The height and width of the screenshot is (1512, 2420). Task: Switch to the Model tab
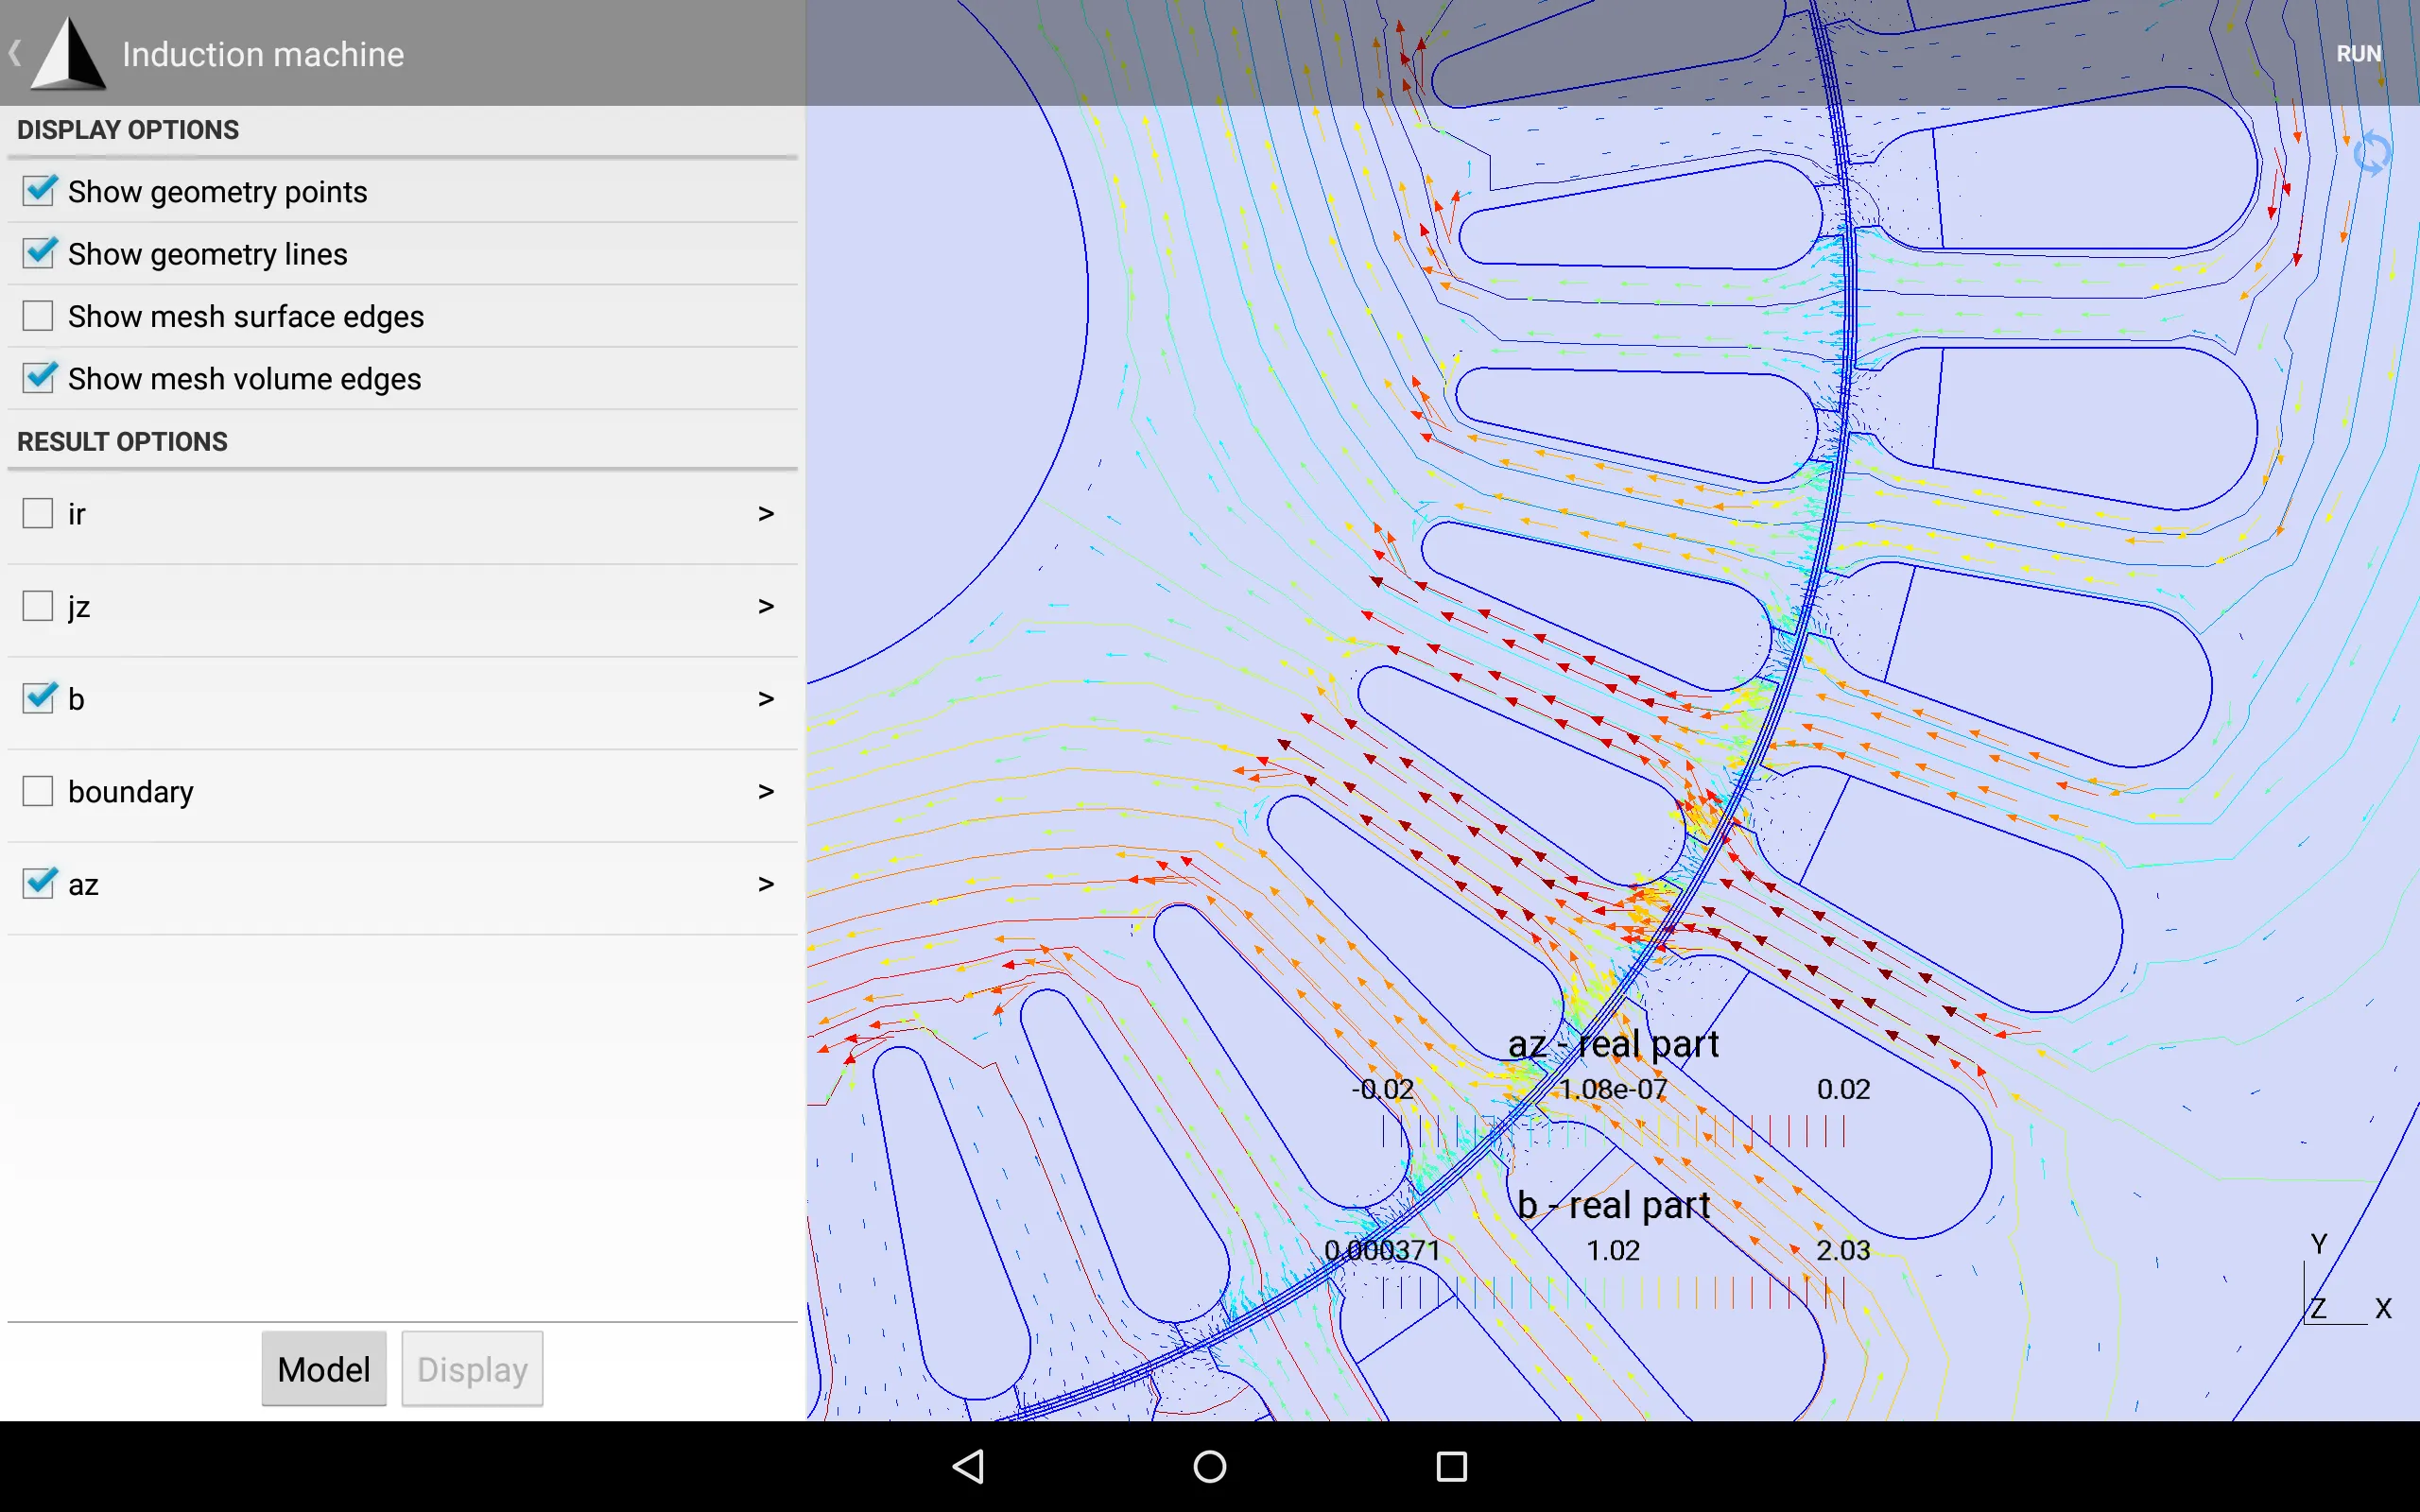tap(324, 1368)
